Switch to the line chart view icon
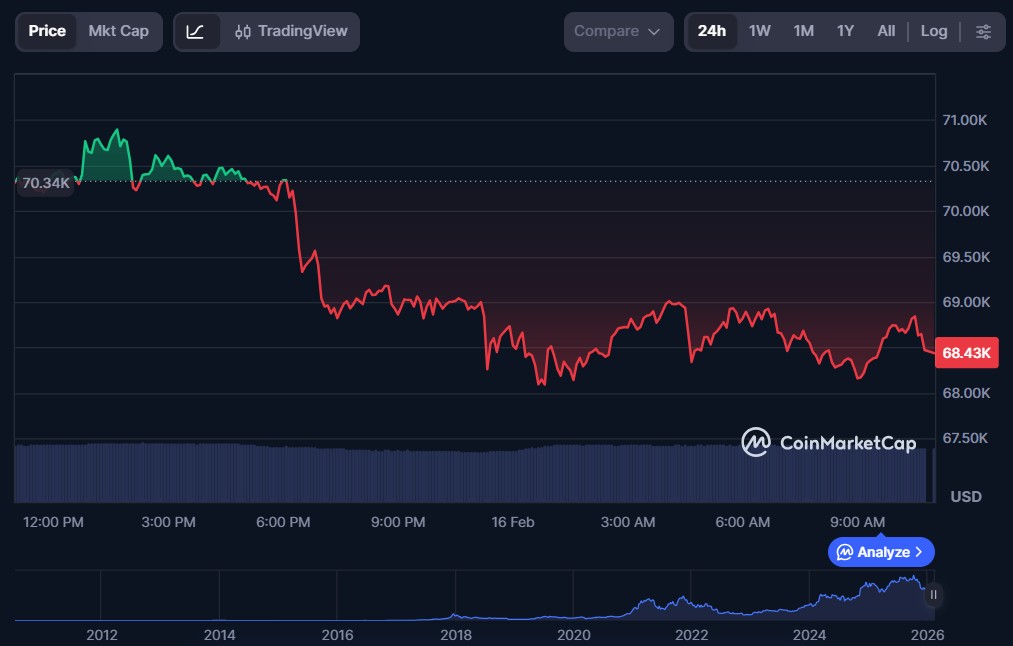1013x646 pixels. [x=196, y=32]
